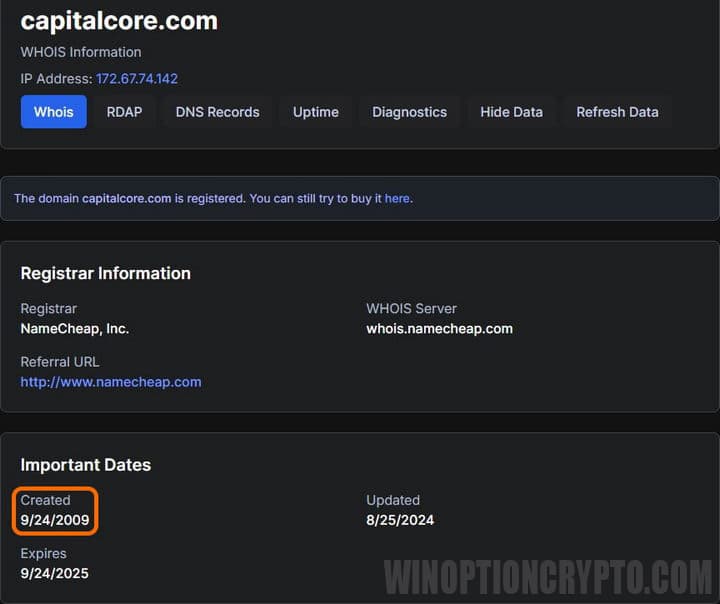This screenshot has height=604, width=720.
Task: Click the WHOIS Information subtitle
Action: coord(81,52)
